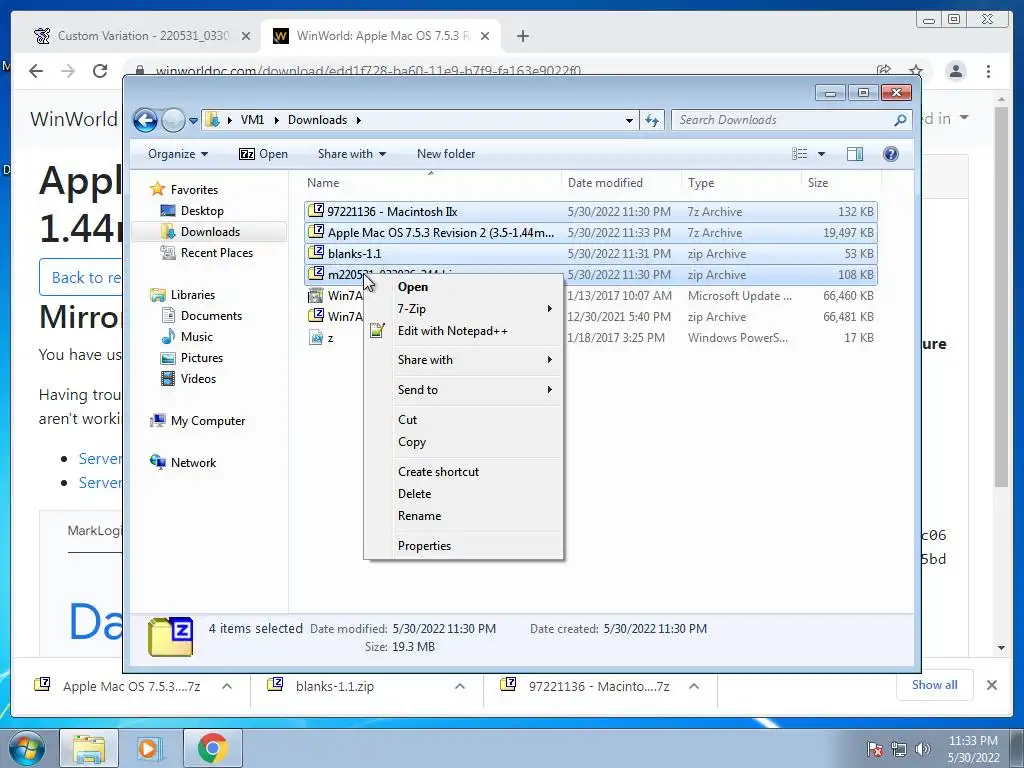Viewport: 1024px width, 768px height.
Task: Open Pictures library in sidebar
Action: point(202,358)
